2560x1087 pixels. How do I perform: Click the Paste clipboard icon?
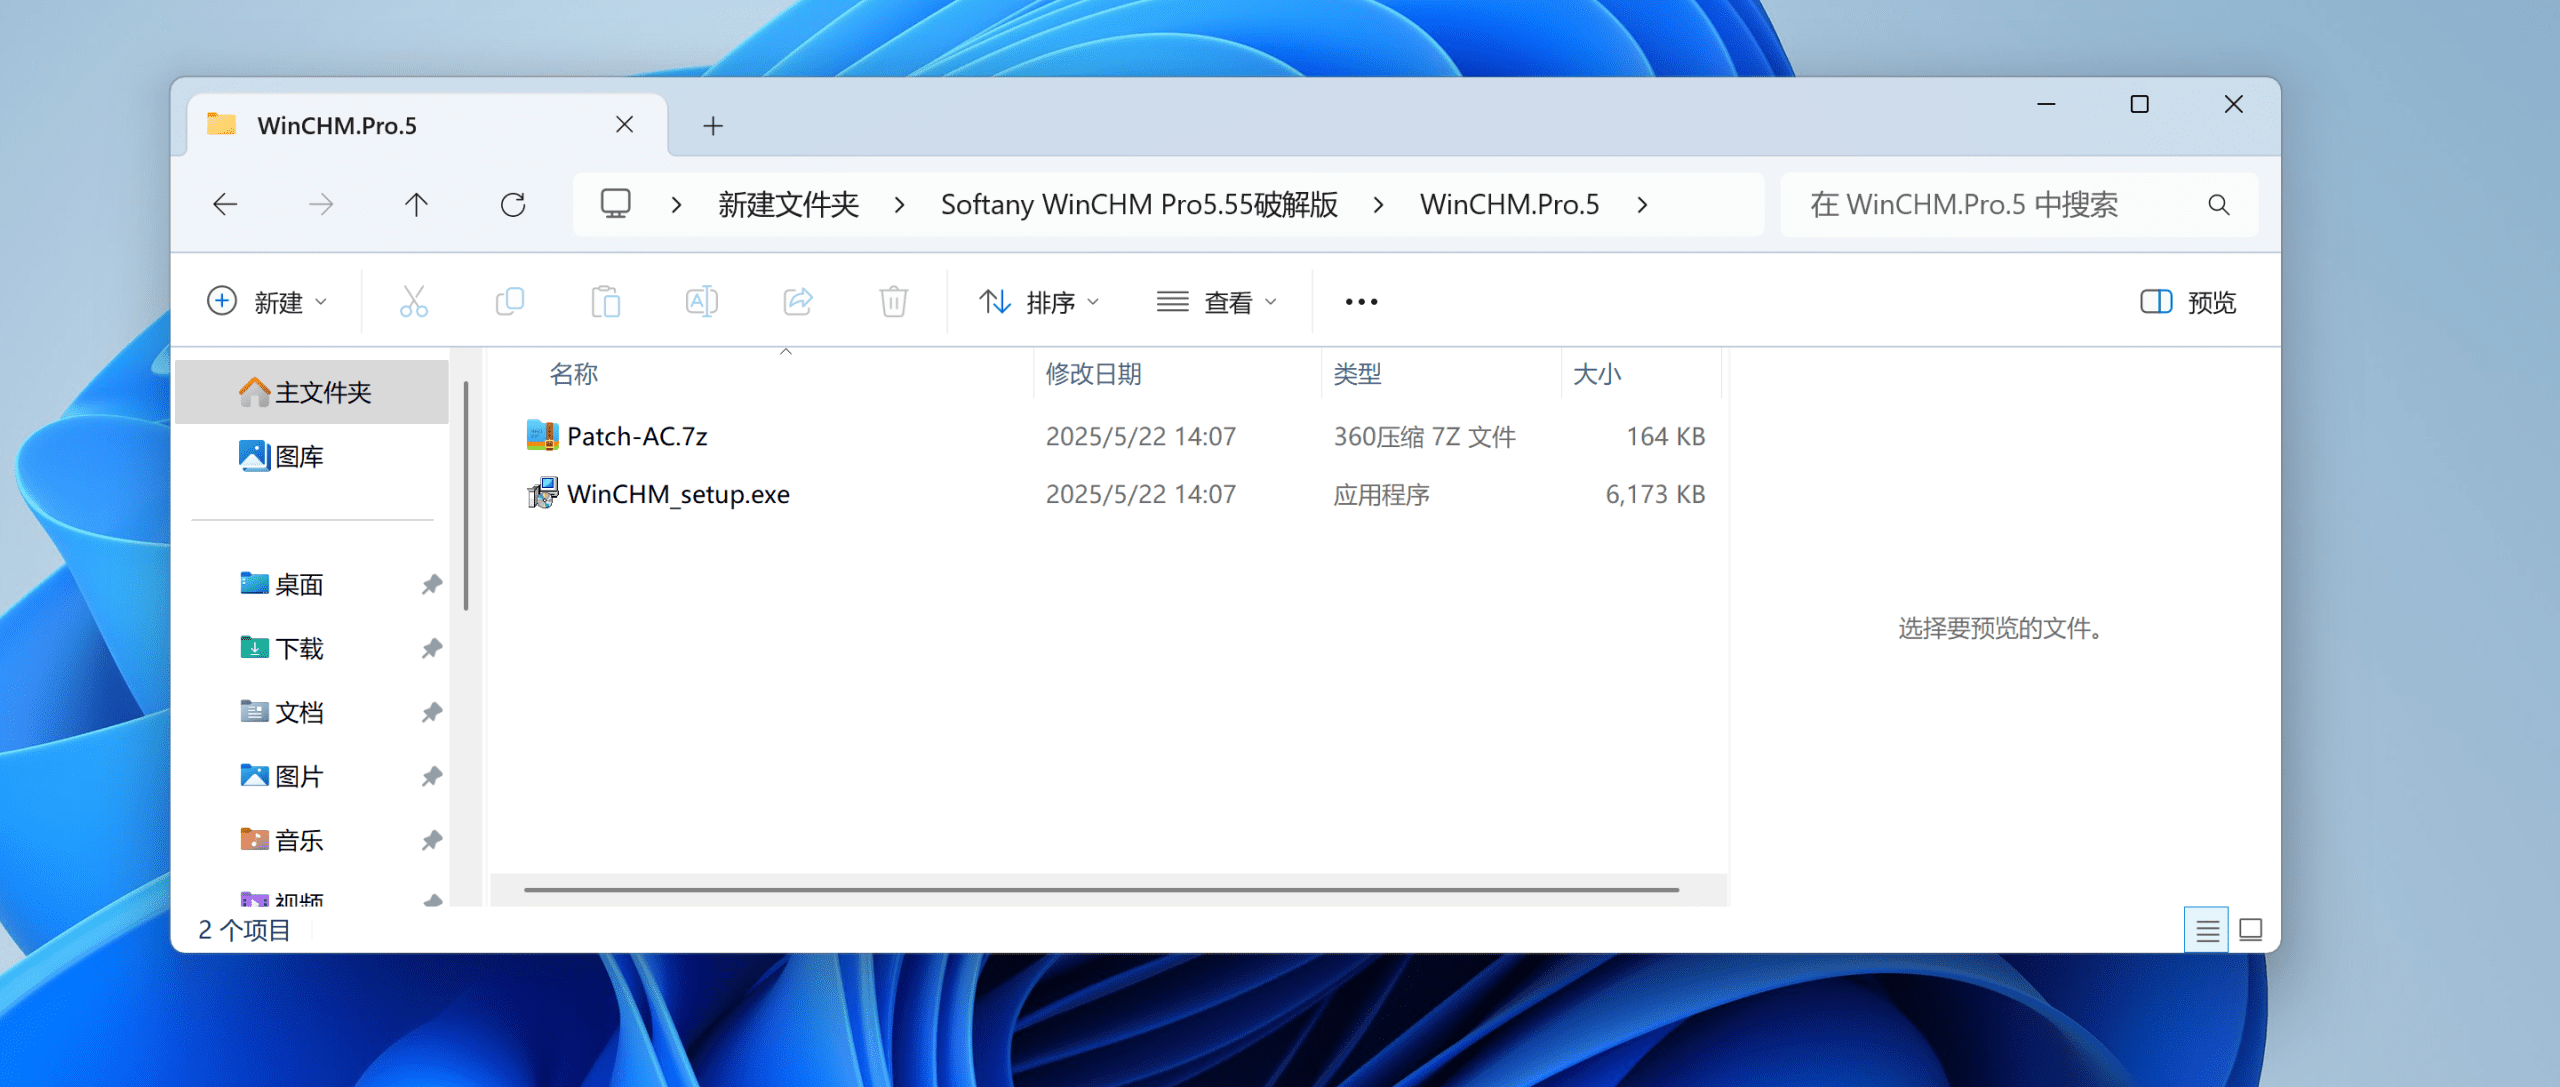click(605, 301)
